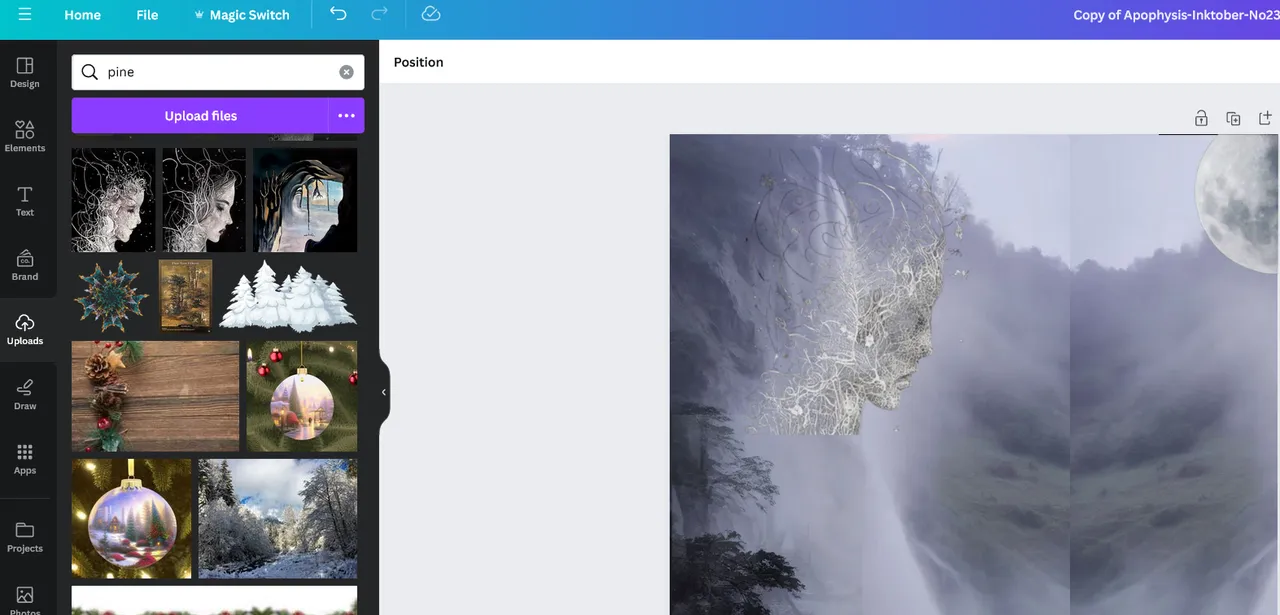Select the white line-art woman face thumbnail
The height and width of the screenshot is (615, 1280).
coord(113,200)
